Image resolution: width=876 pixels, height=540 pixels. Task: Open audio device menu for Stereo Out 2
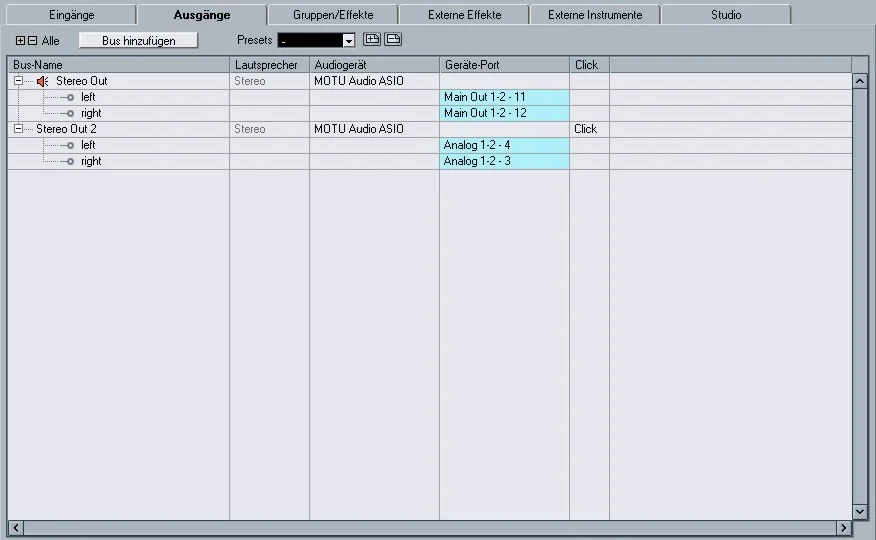[x=374, y=129]
